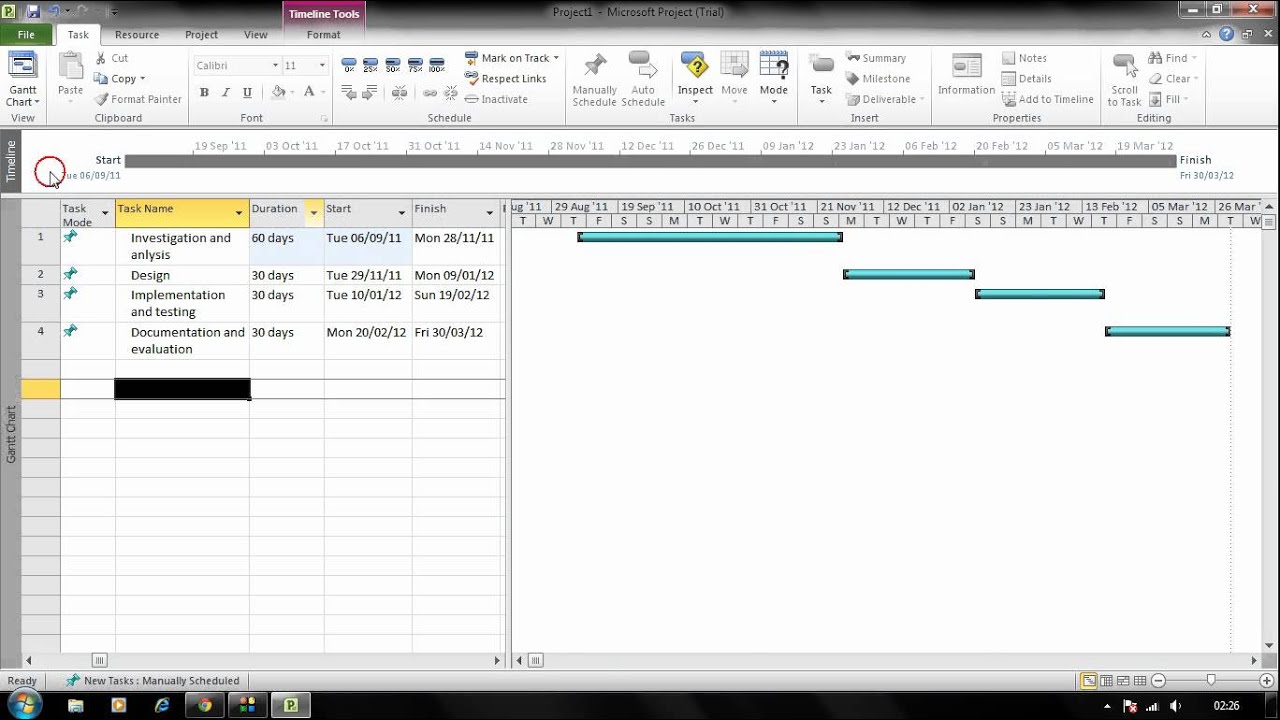Open Chrome from the taskbar

point(205,705)
